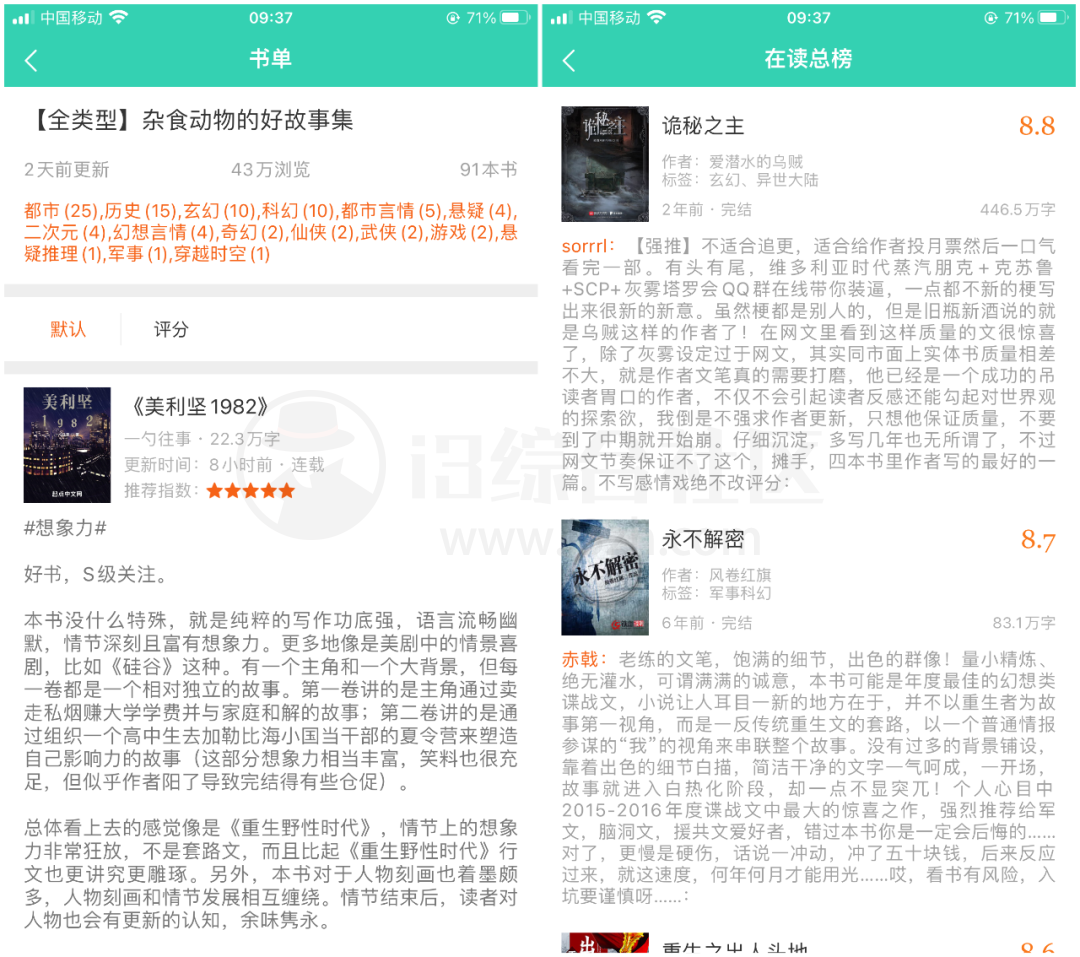Screen dimensions: 1080x957
Task: Tap the 《美利坚 1982》 book title
Action: [x=199, y=407]
